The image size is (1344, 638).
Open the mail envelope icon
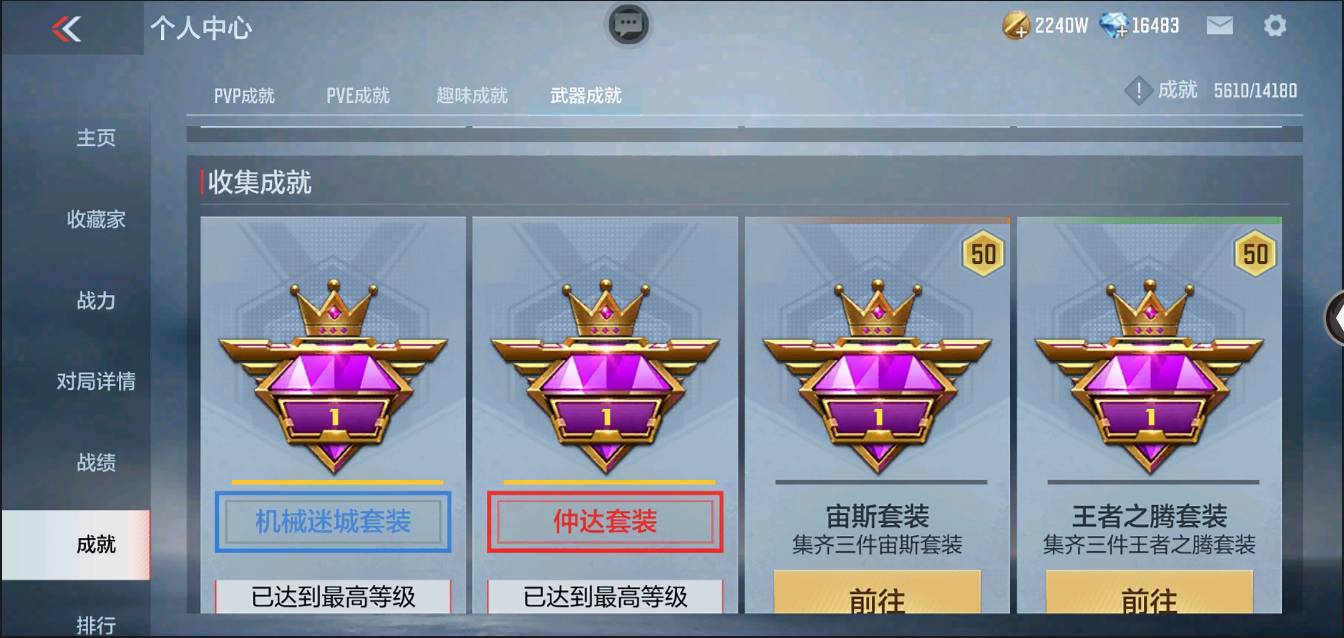[x=1219, y=26]
